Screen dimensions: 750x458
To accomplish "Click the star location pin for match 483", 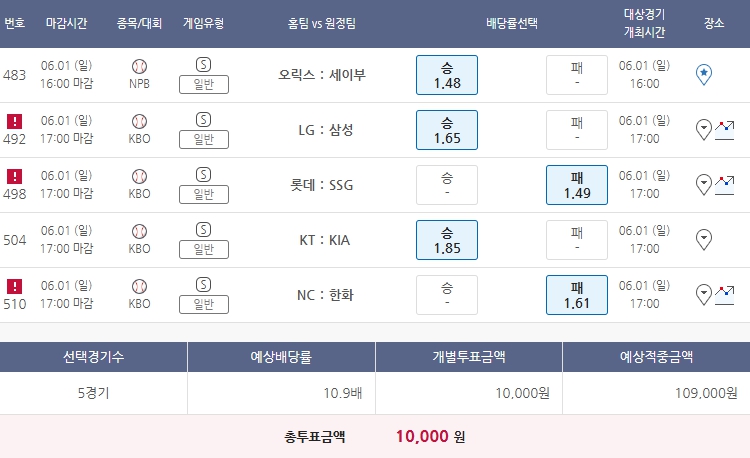I will click(703, 73).
